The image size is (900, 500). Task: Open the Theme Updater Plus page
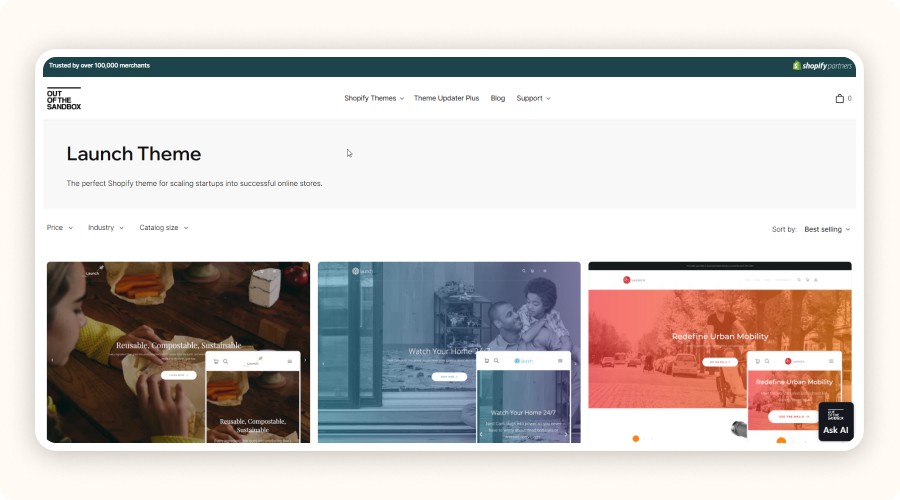click(x=446, y=98)
